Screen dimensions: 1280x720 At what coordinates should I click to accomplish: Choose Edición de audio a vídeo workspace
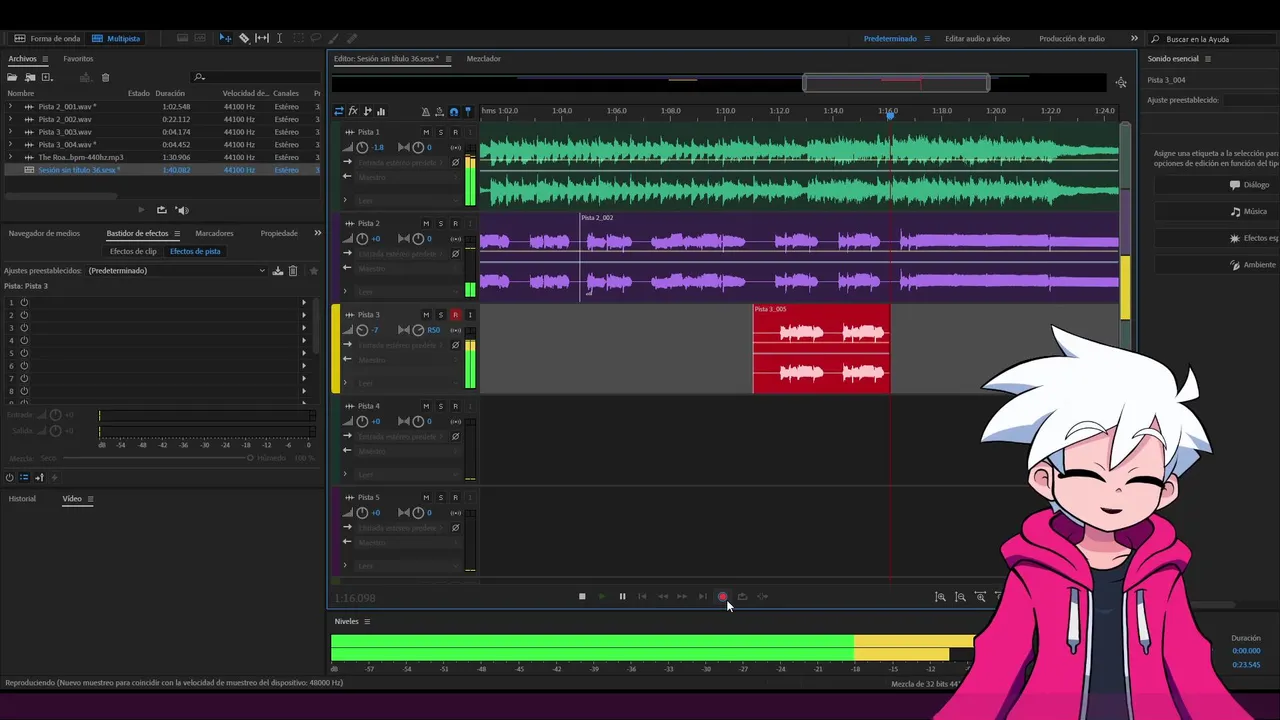pos(977,38)
